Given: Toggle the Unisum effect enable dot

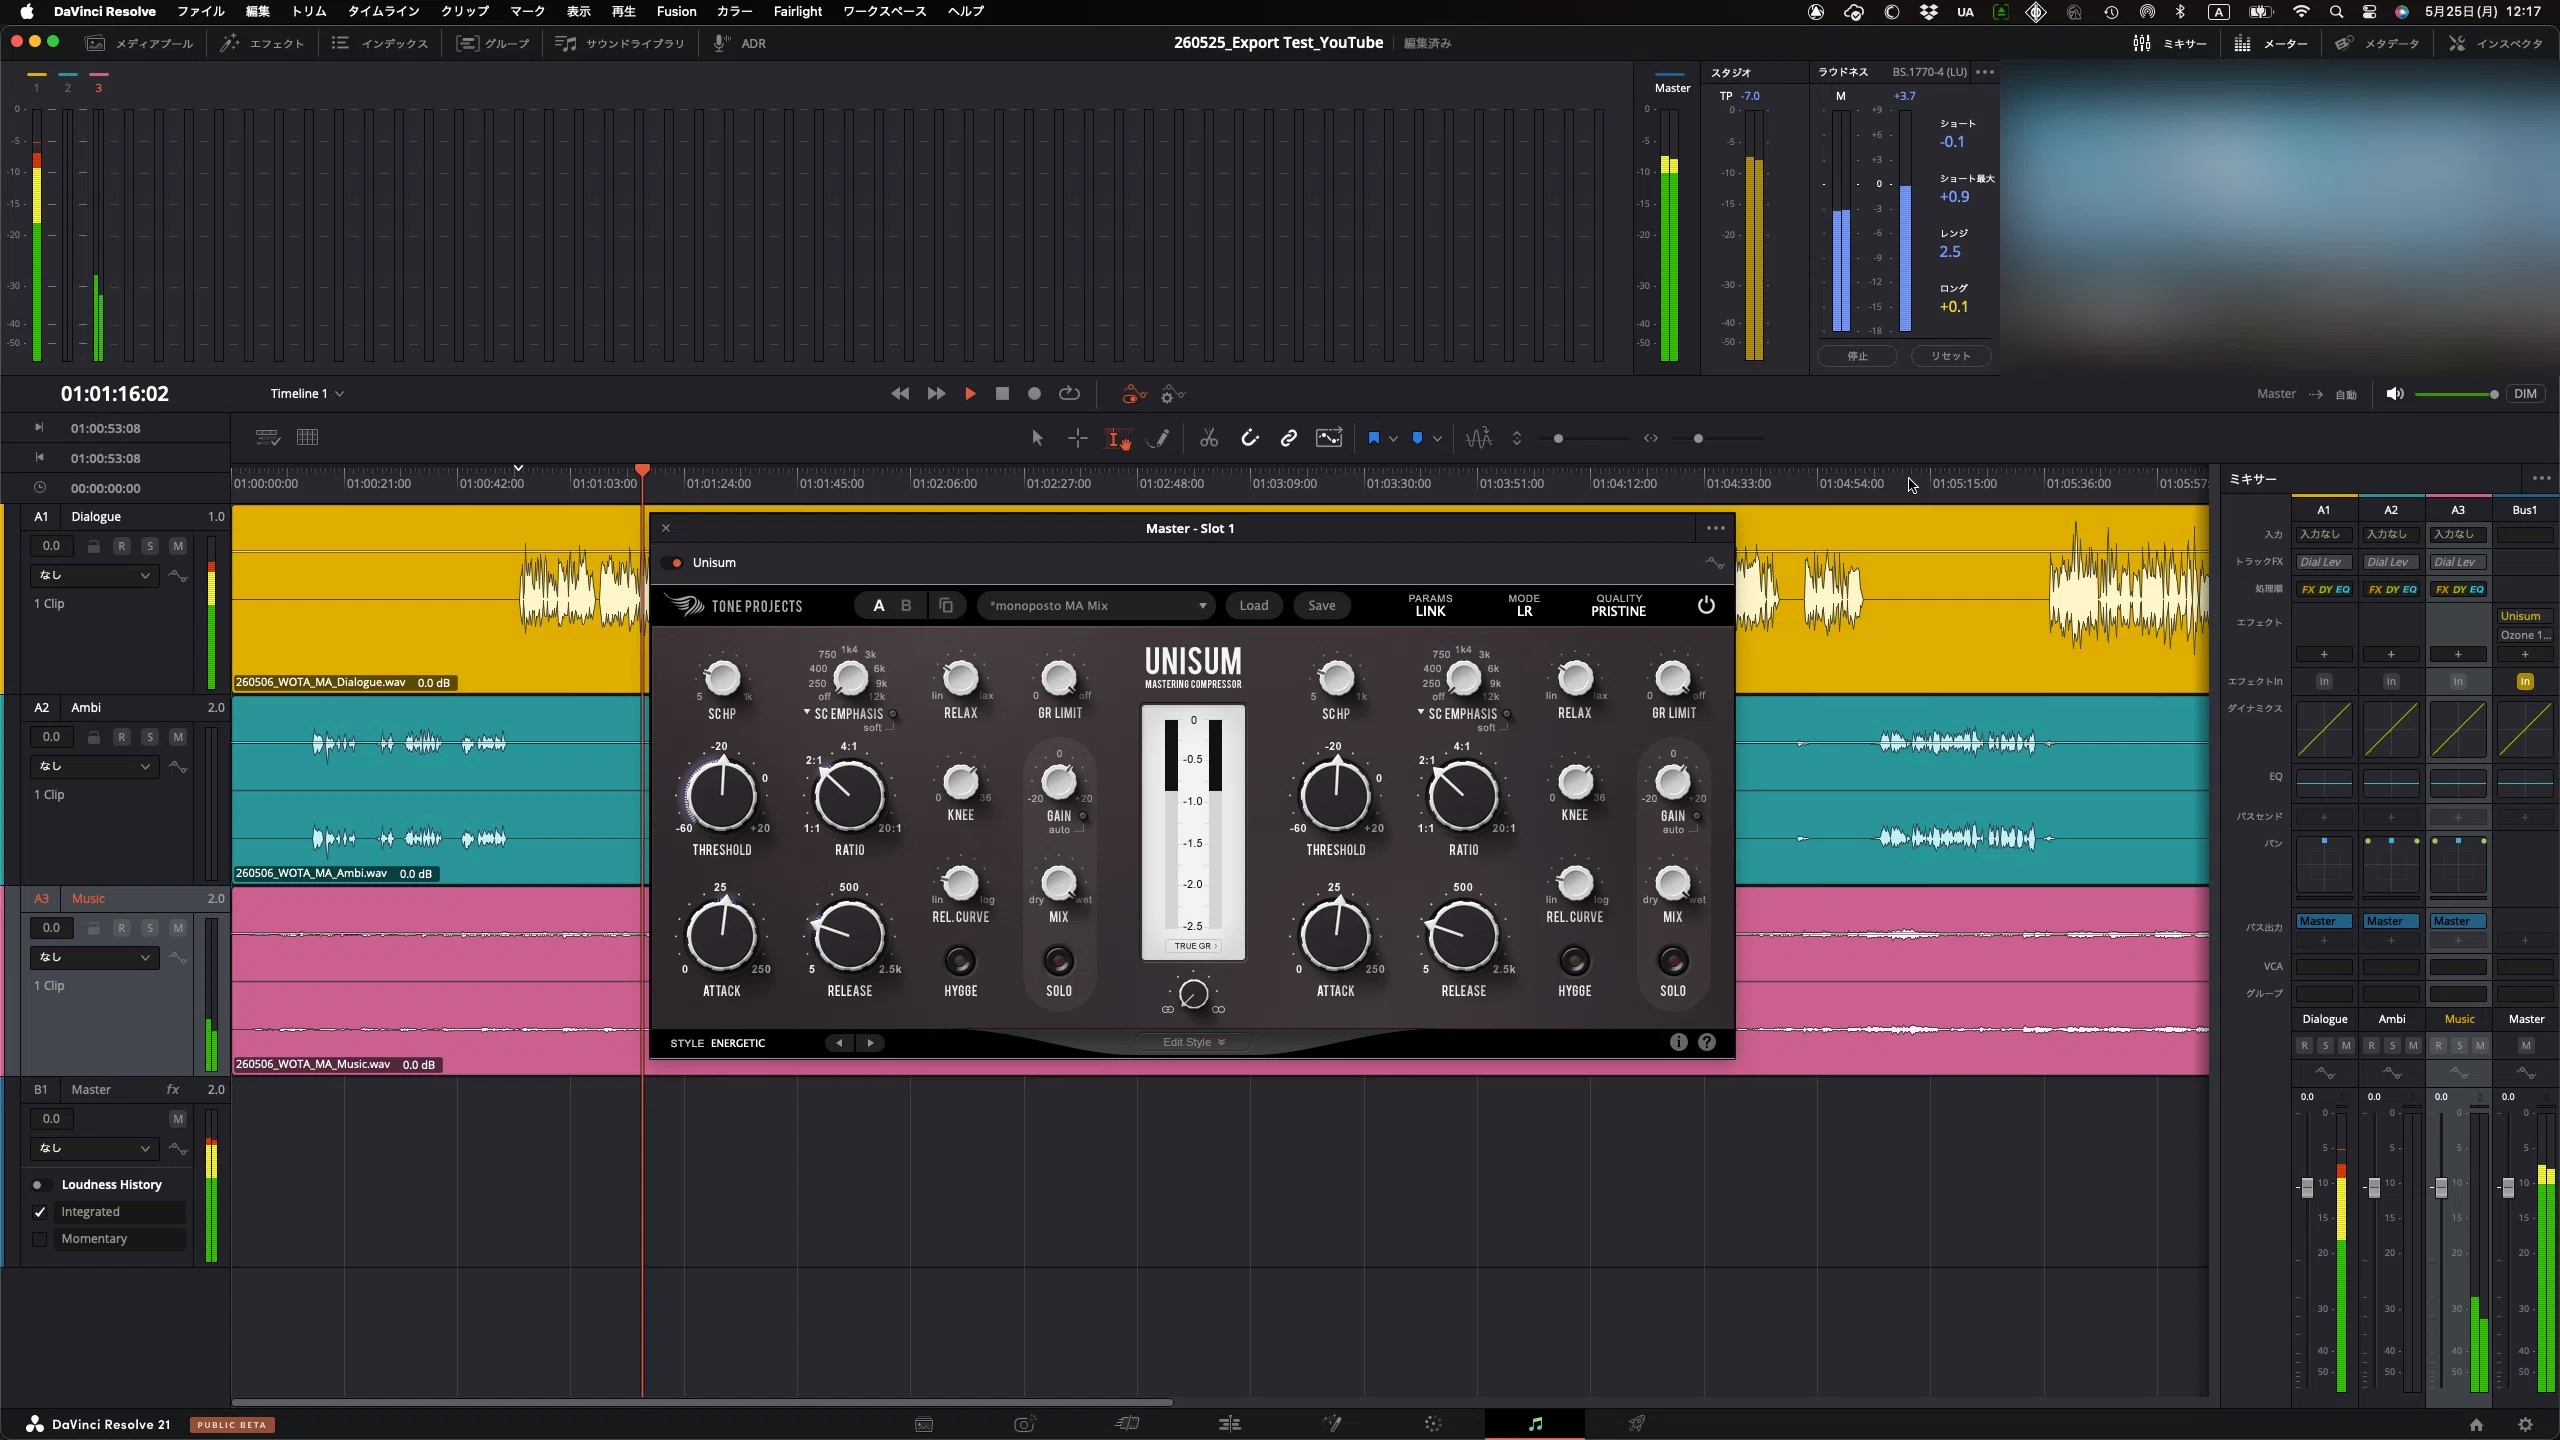Looking at the screenshot, I should click(x=677, y=563).
